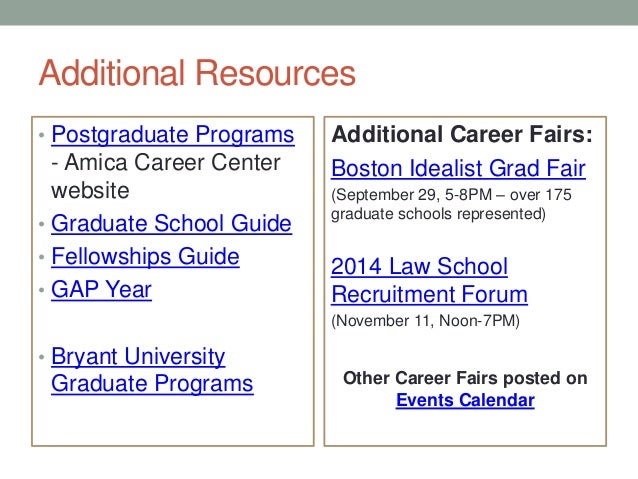Viewport: 638px width, 479px height.
Task: Click the Additional Career Fairs heading
Action: [x=462, y=134]
